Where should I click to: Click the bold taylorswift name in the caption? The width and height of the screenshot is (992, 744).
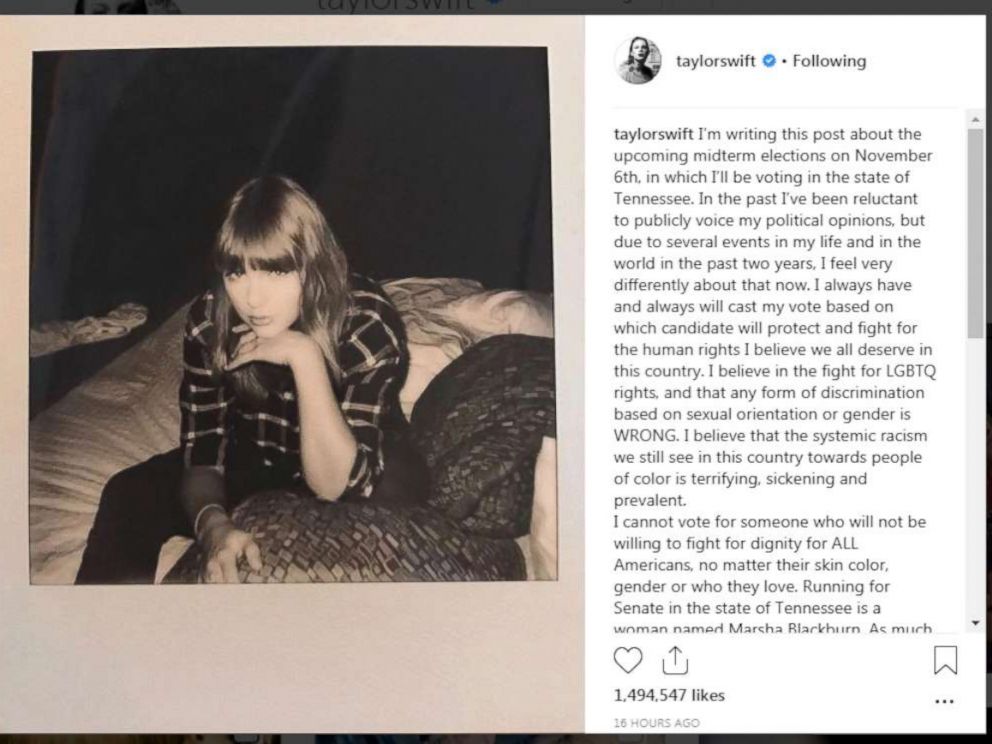click(653, 134)
